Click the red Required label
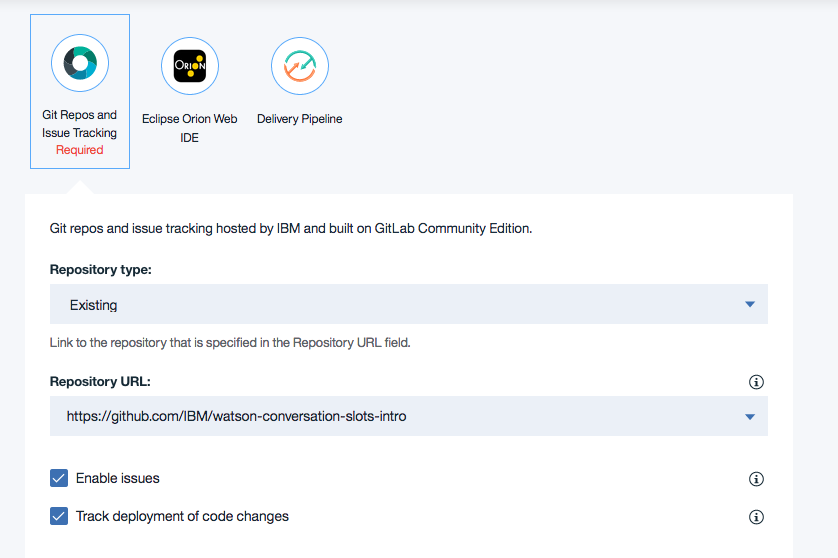The width and height of the screenshot is (838, 558). pos(80,150)
